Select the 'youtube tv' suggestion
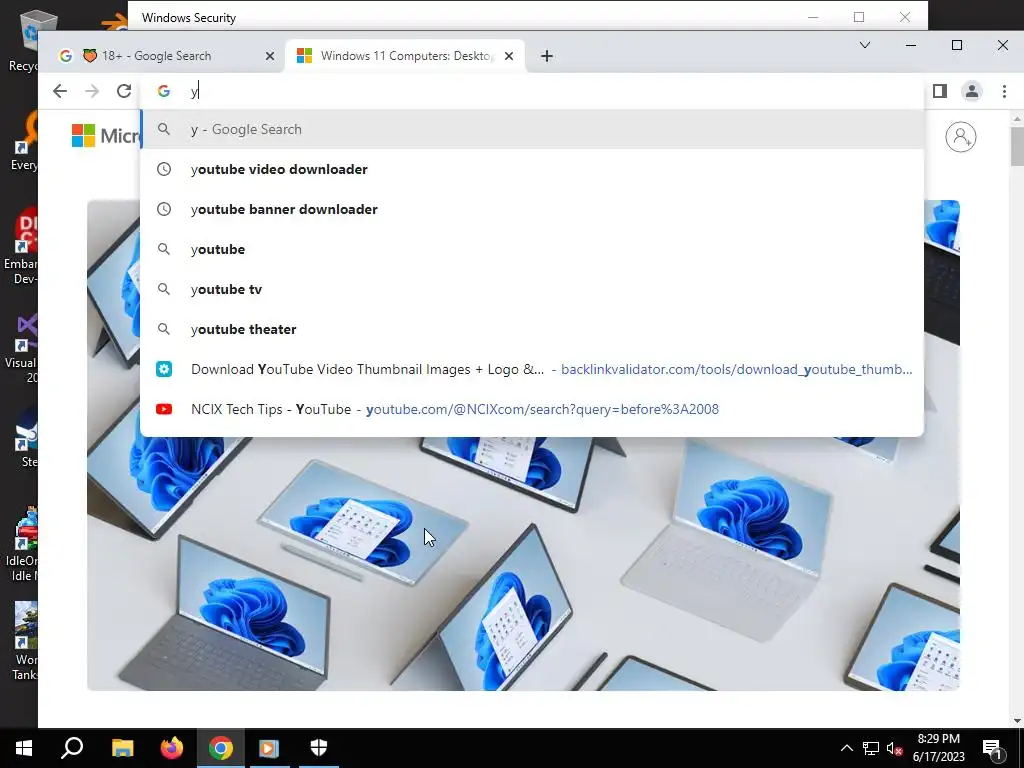The image size is (1024, 768). tap(532, 289)
